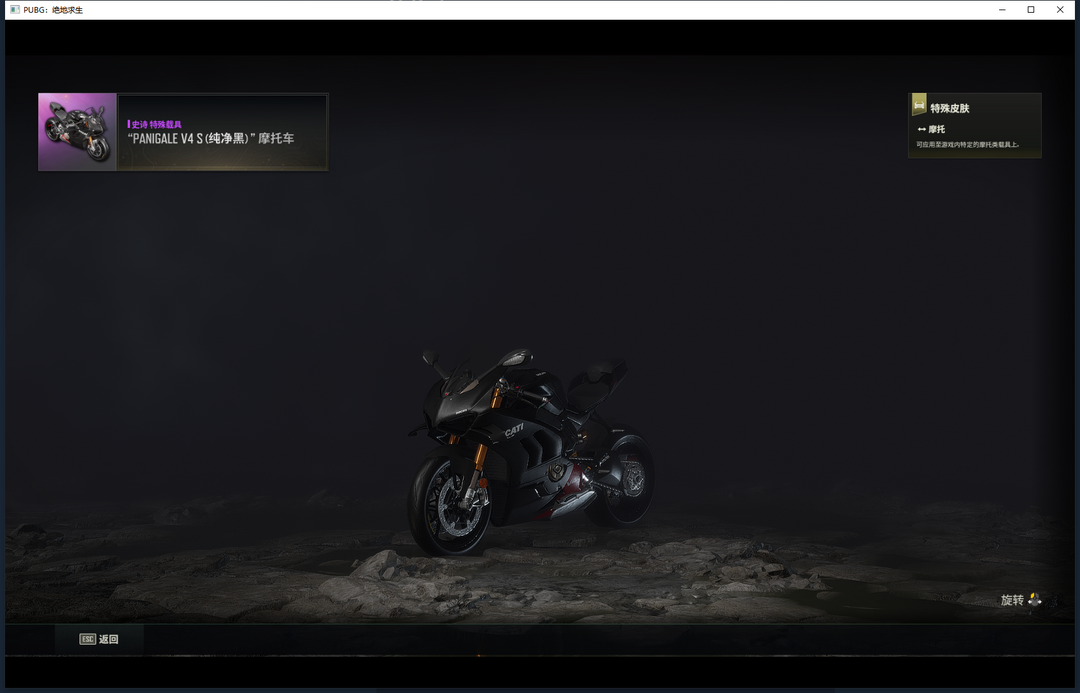Click the vehicle skin icon beside 特殊皮肤
Viewport: 1080px width, 693px height.
[919, 105]
